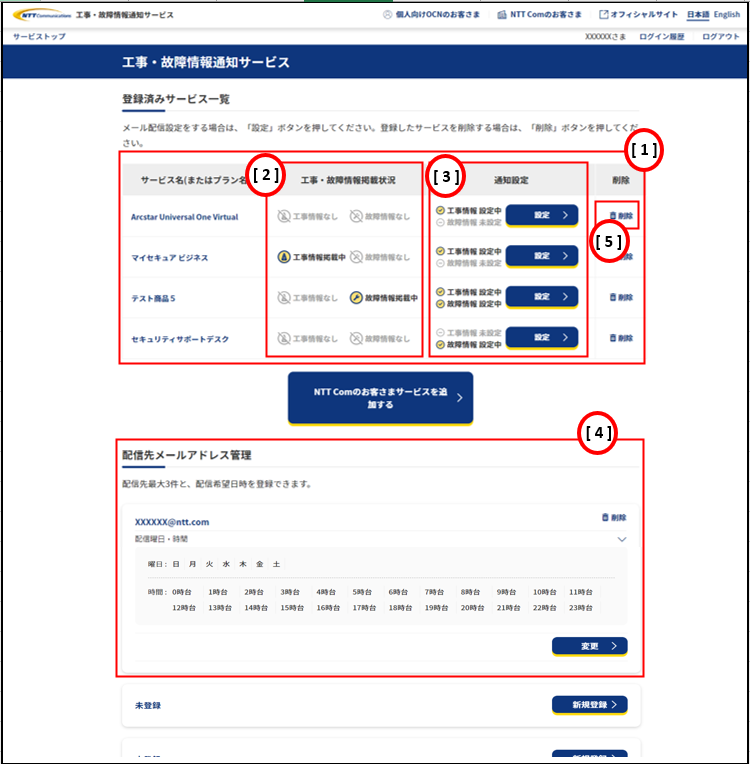This screenshot has height=764, width=750.
Task: Click 工事・故障情報掲載状況 column header
Action: point(348,180)
